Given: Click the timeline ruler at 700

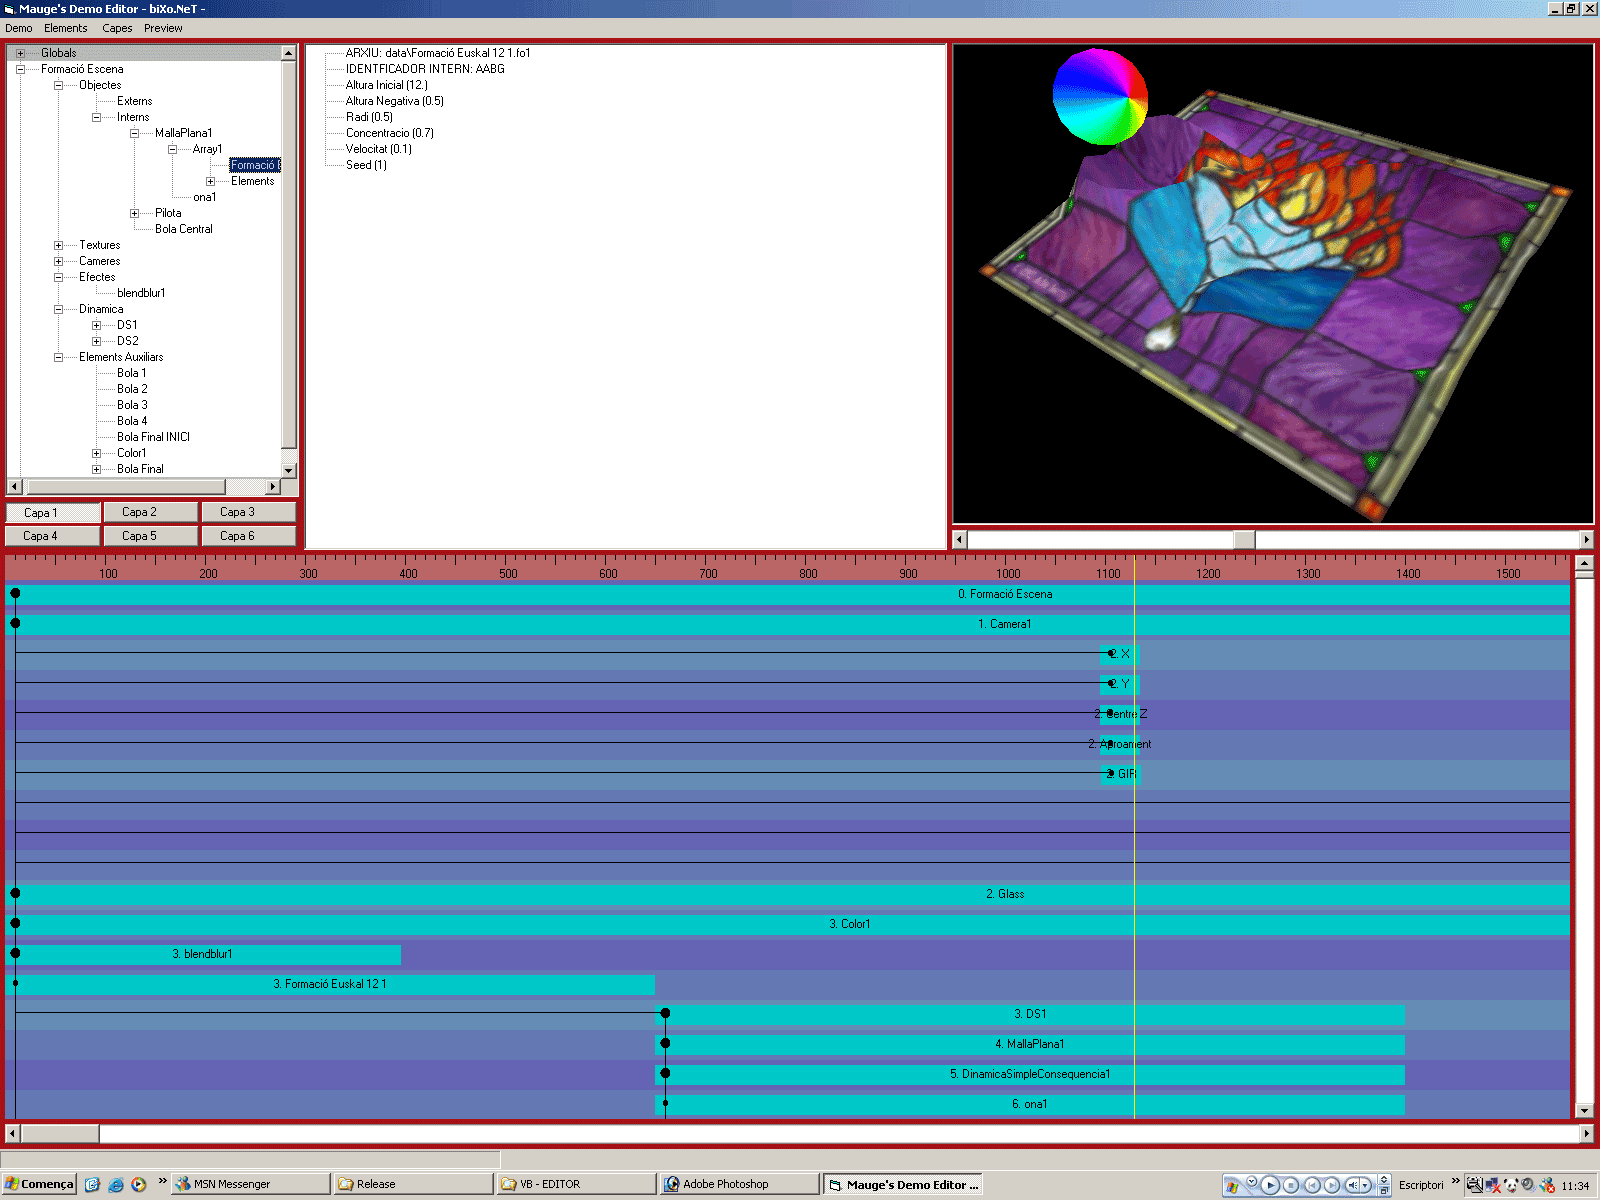Looking at the screenshot, I should coord(708,573).
